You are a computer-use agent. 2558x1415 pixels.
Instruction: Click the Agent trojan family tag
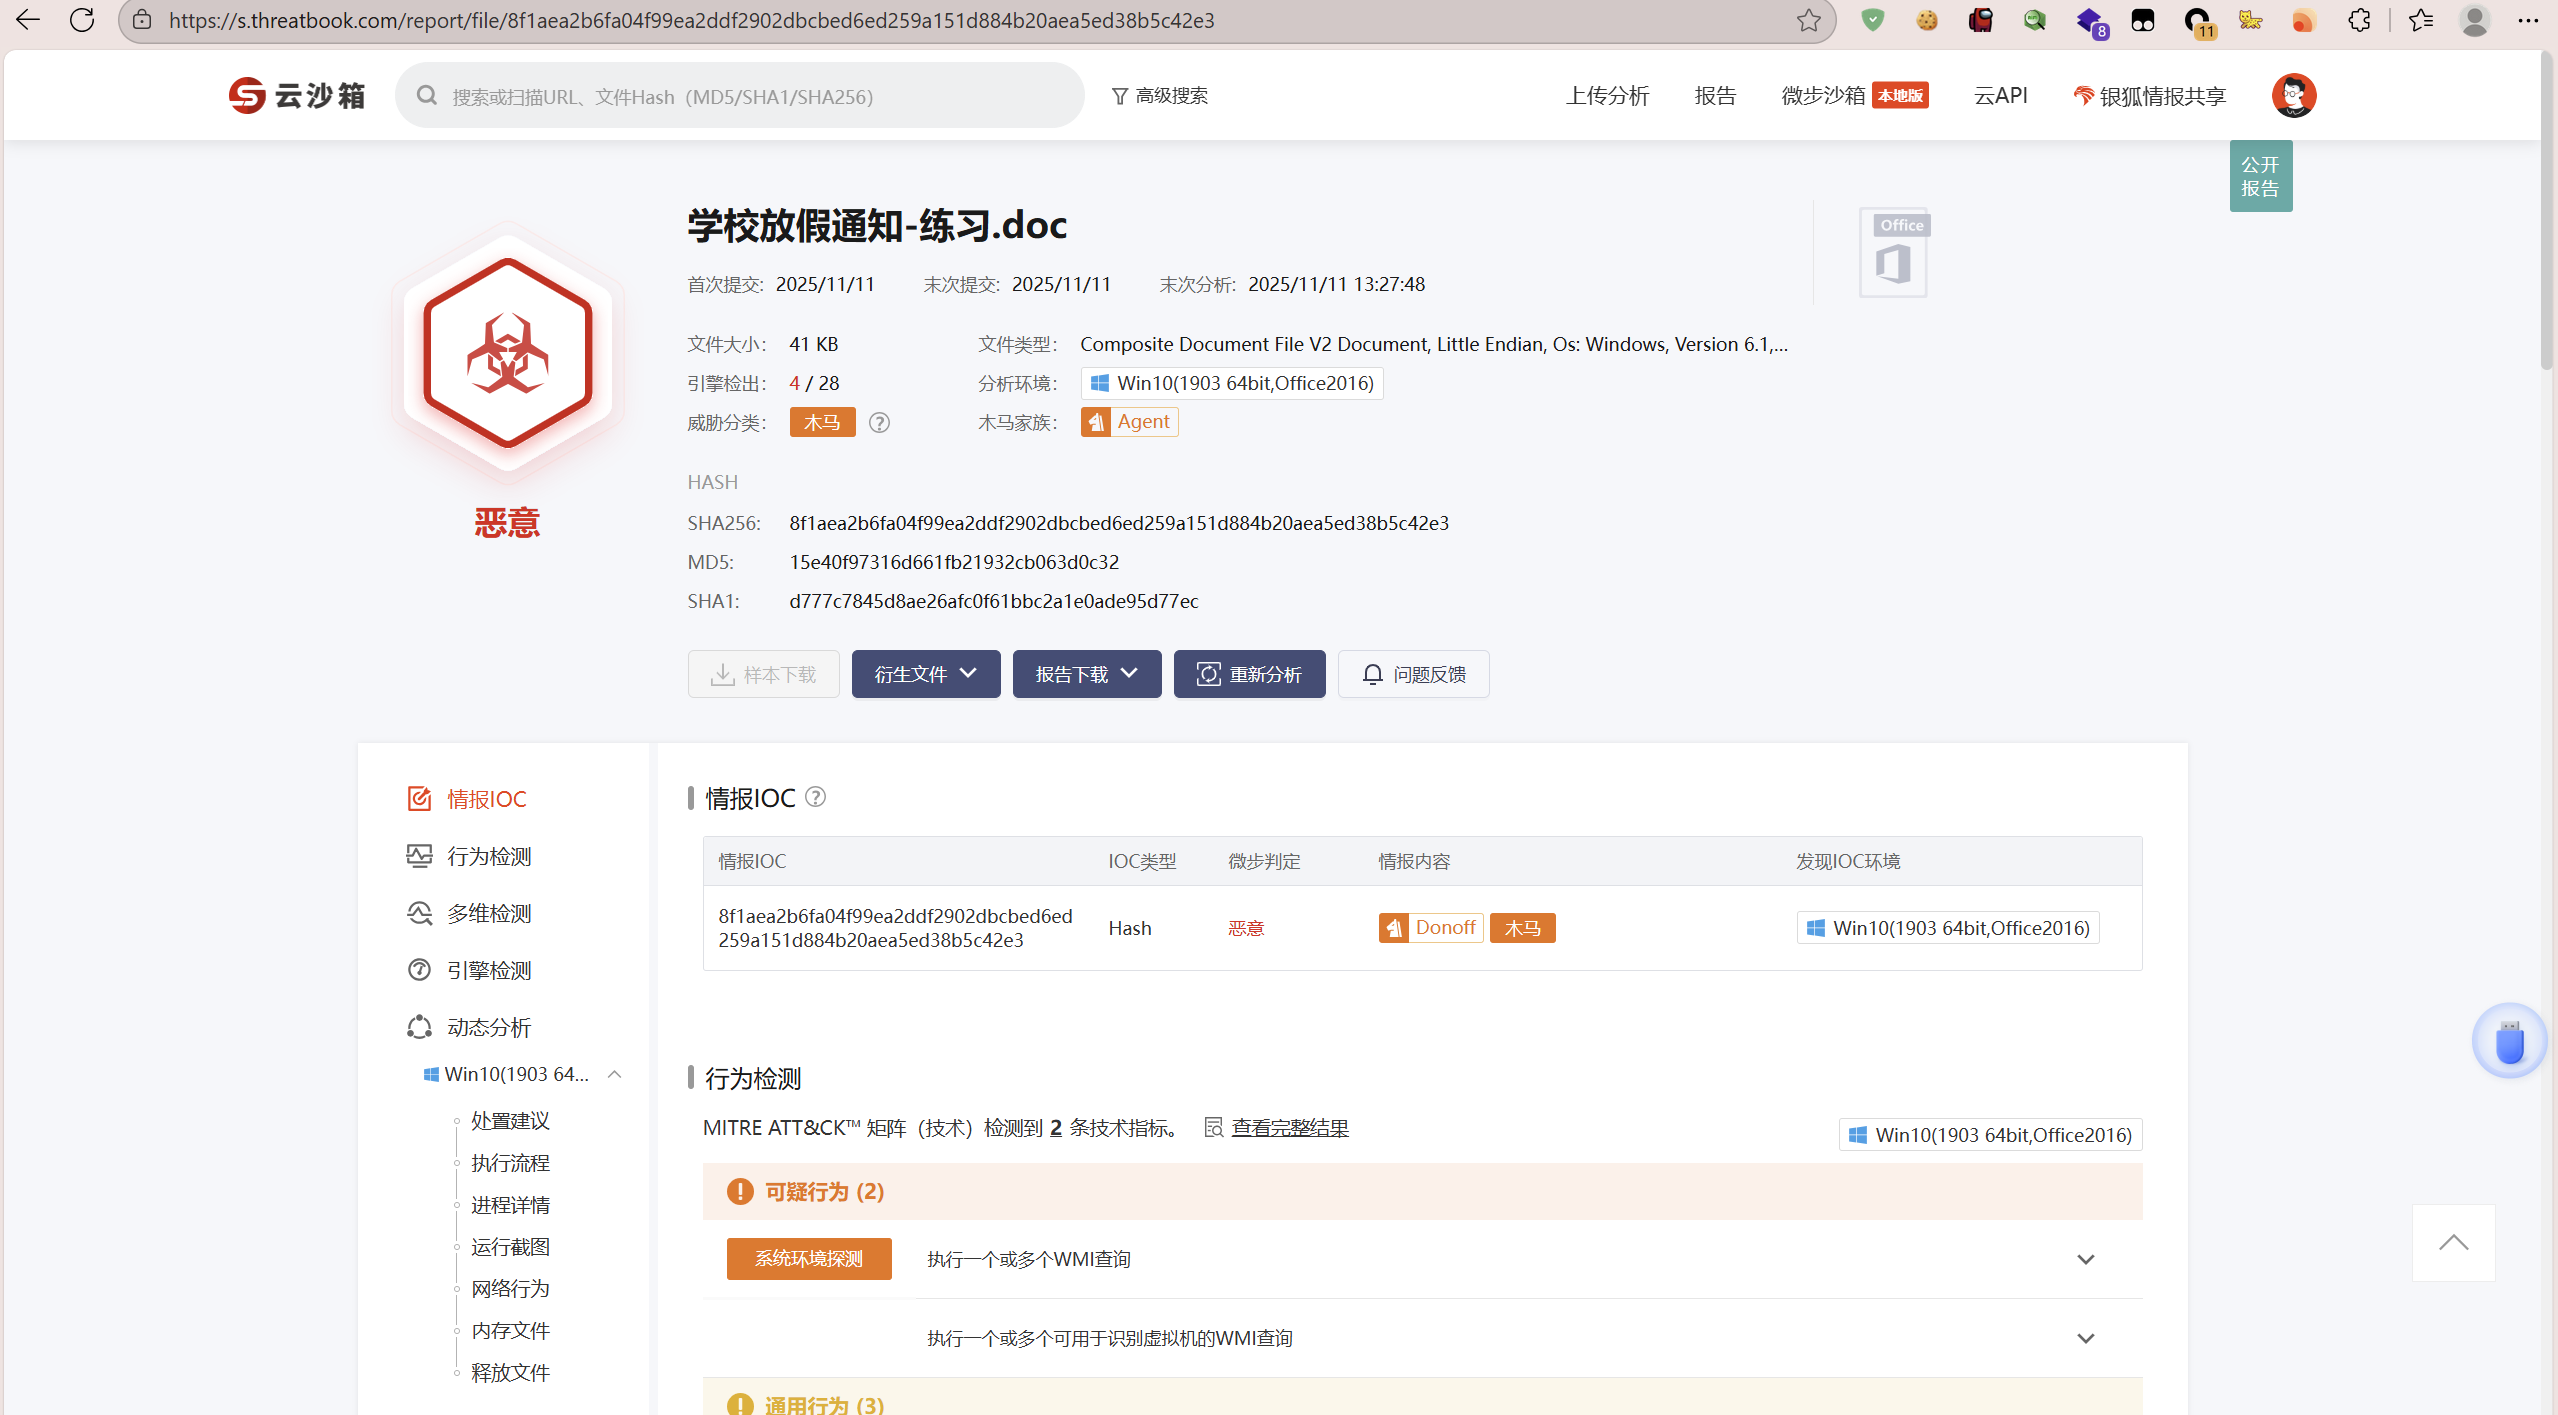coord(1129,422)
